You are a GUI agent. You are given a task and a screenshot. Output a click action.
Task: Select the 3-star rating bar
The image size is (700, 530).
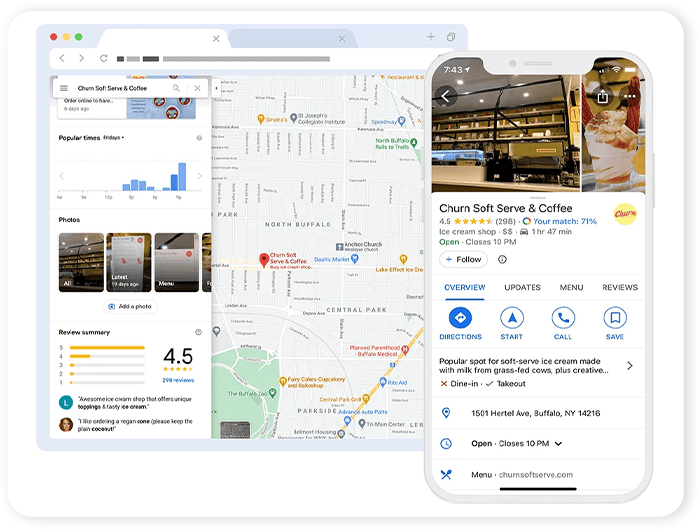107,365
